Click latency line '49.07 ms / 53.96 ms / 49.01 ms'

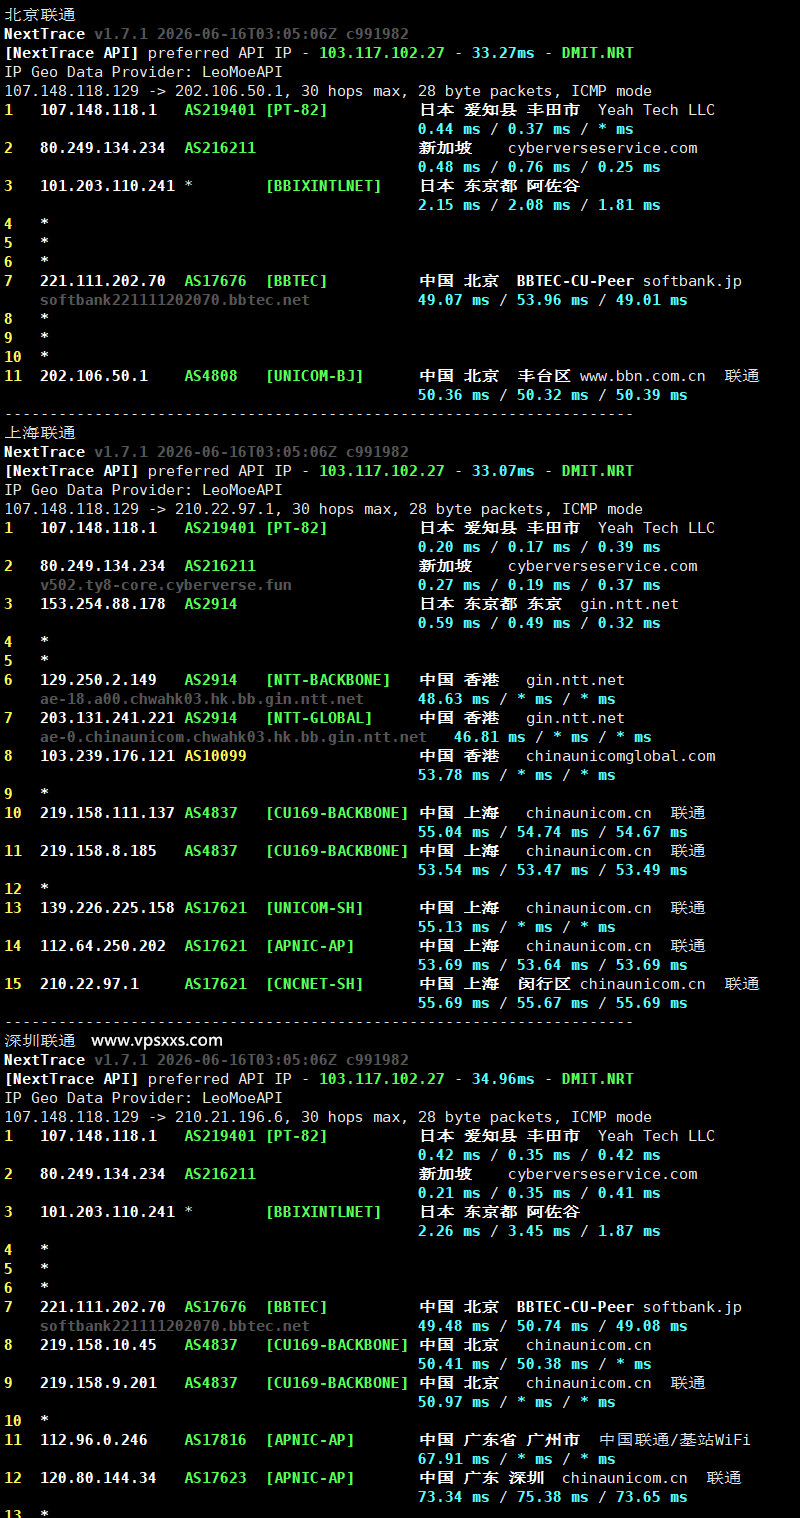click(553, 300)
